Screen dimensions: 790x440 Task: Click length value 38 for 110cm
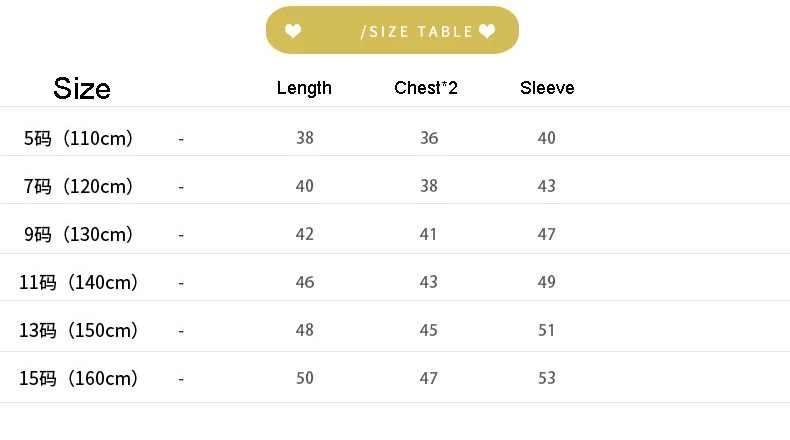click(305, 138)
